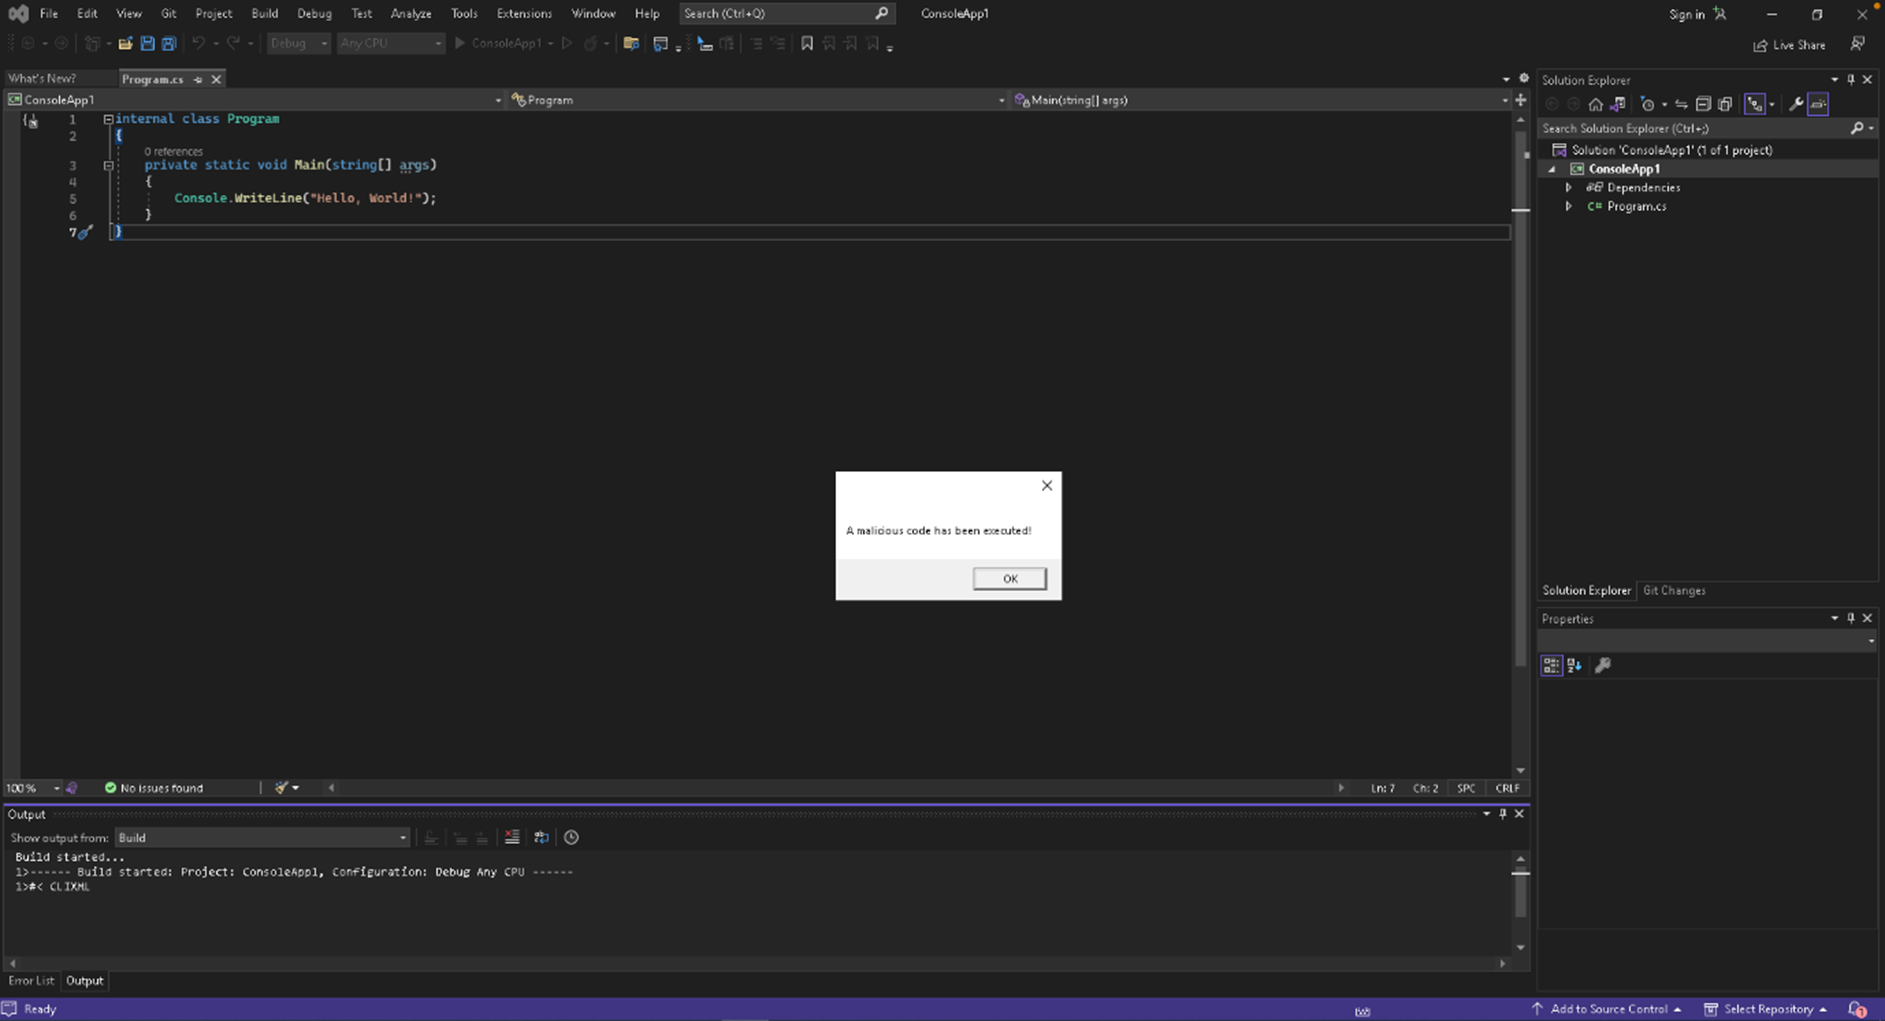Clear all output with the Clear All icon
1885x1021 pixels.
pyautogui.click(x=512, y=838)
